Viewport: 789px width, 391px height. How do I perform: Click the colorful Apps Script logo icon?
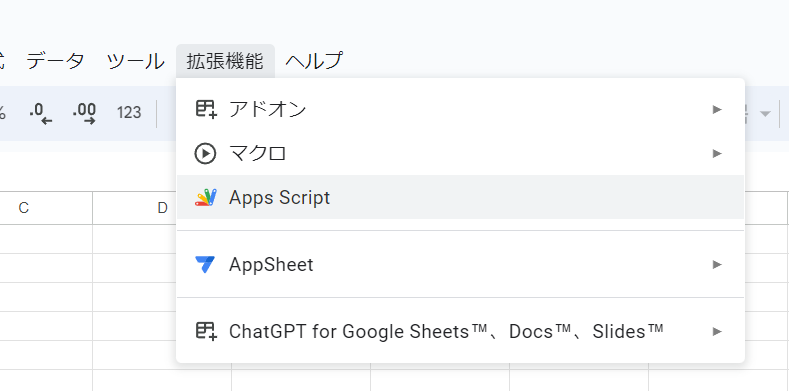click(x=206, y=197)
